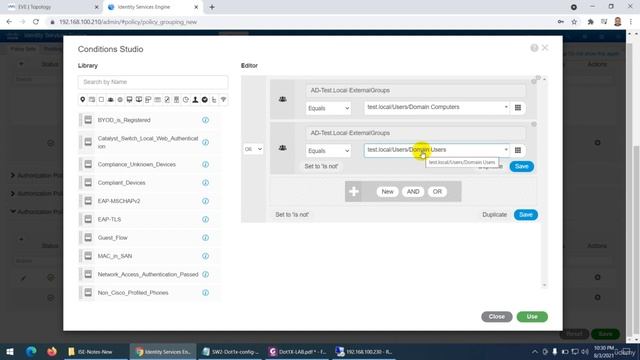The width and height of the screenshot is (640, 360).
Task: Open the OR logical operator dropdown
Action: coord(253,149)
